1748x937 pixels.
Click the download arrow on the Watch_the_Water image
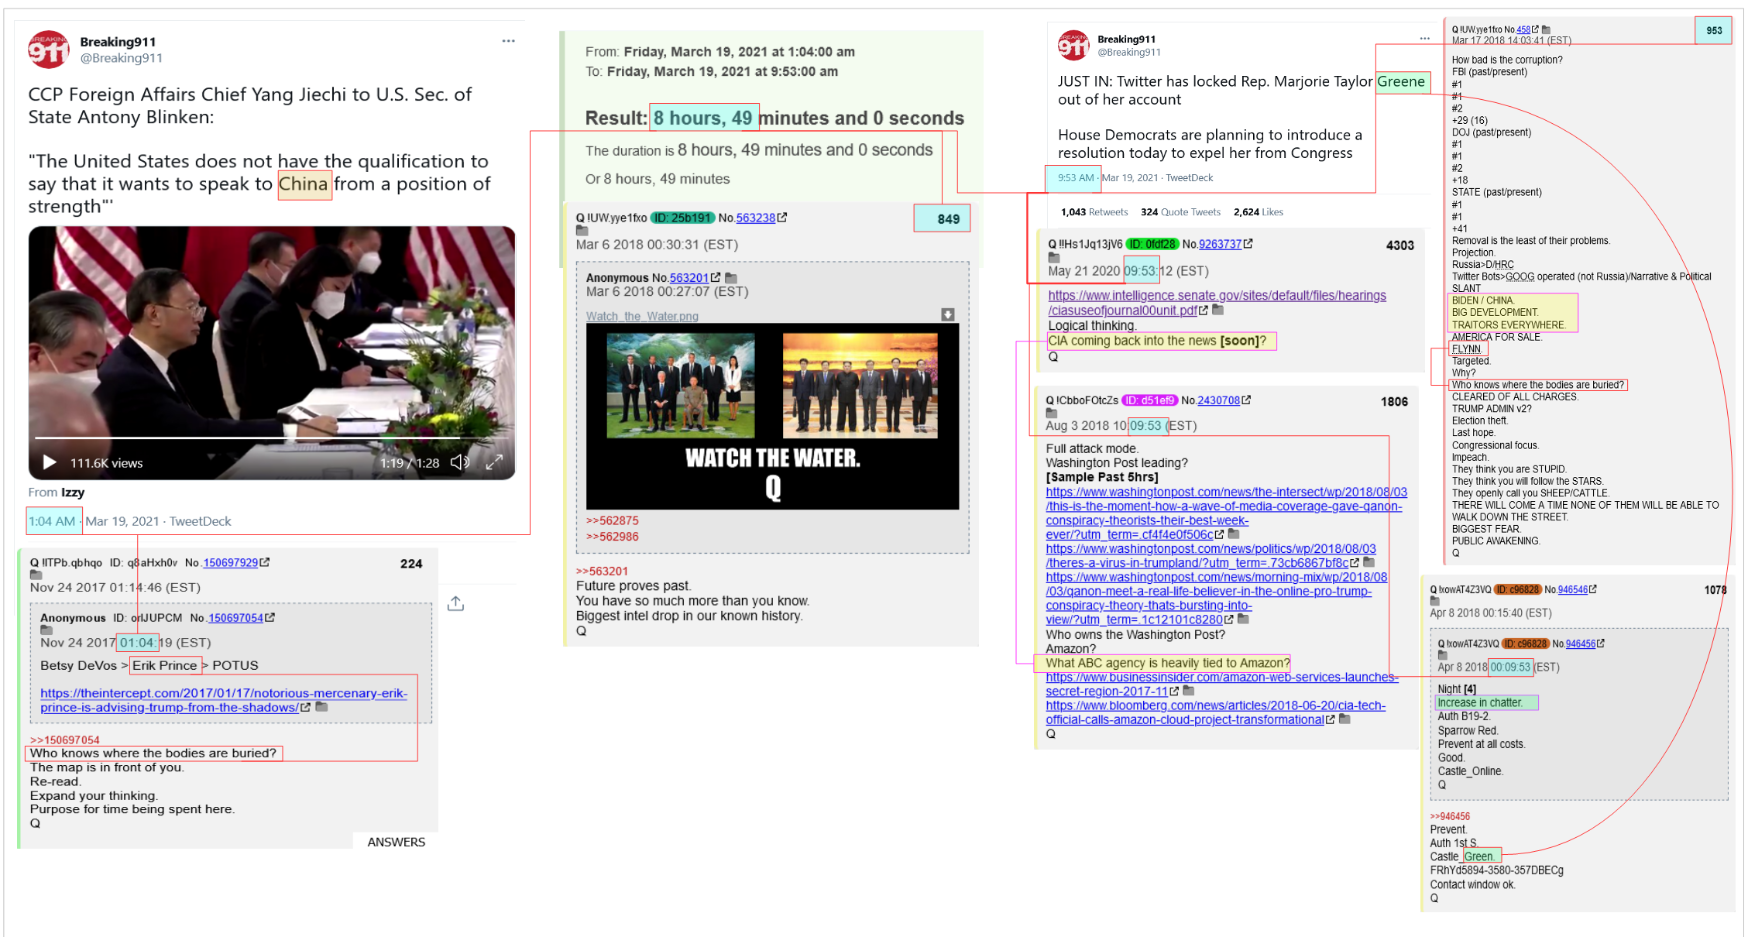click(948, 314)
